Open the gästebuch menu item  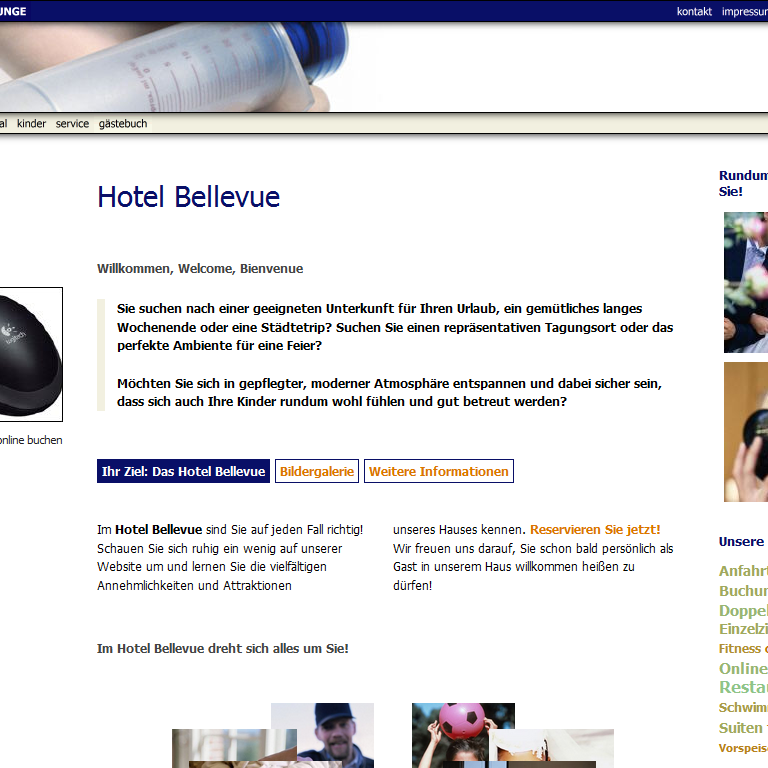click(x=123, y=123)
